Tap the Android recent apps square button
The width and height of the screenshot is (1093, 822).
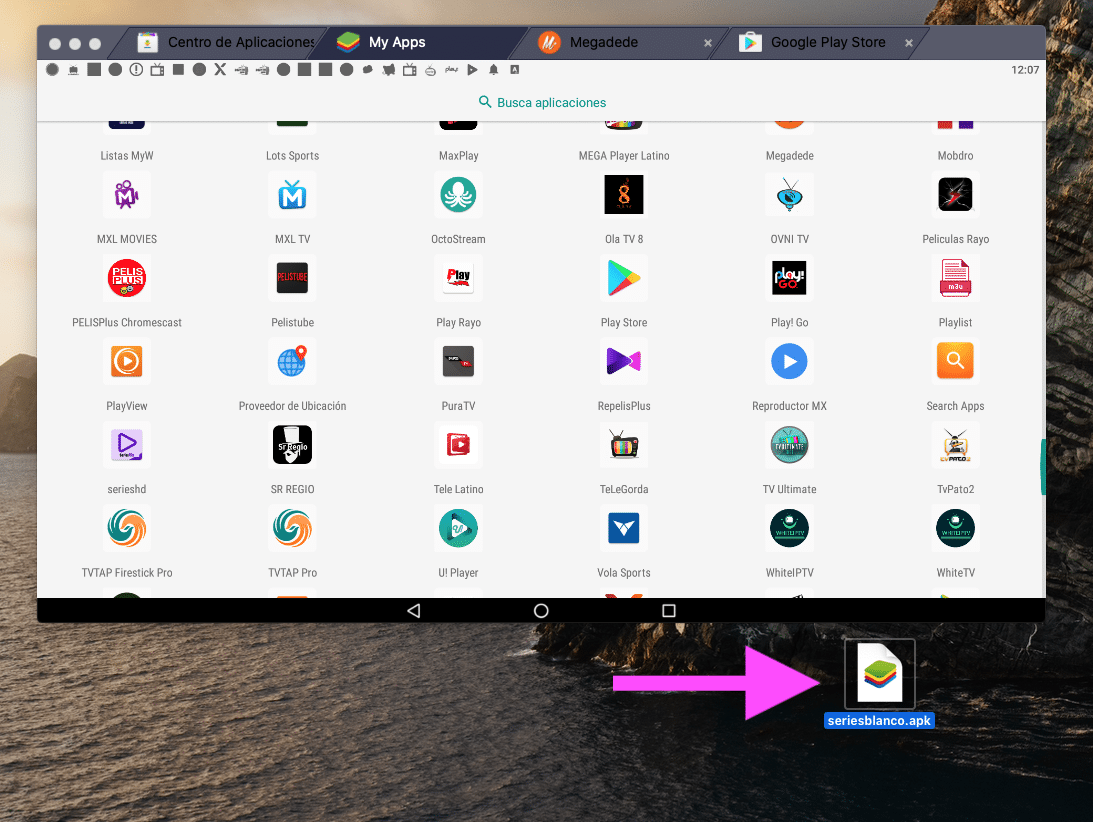[669, 610]
